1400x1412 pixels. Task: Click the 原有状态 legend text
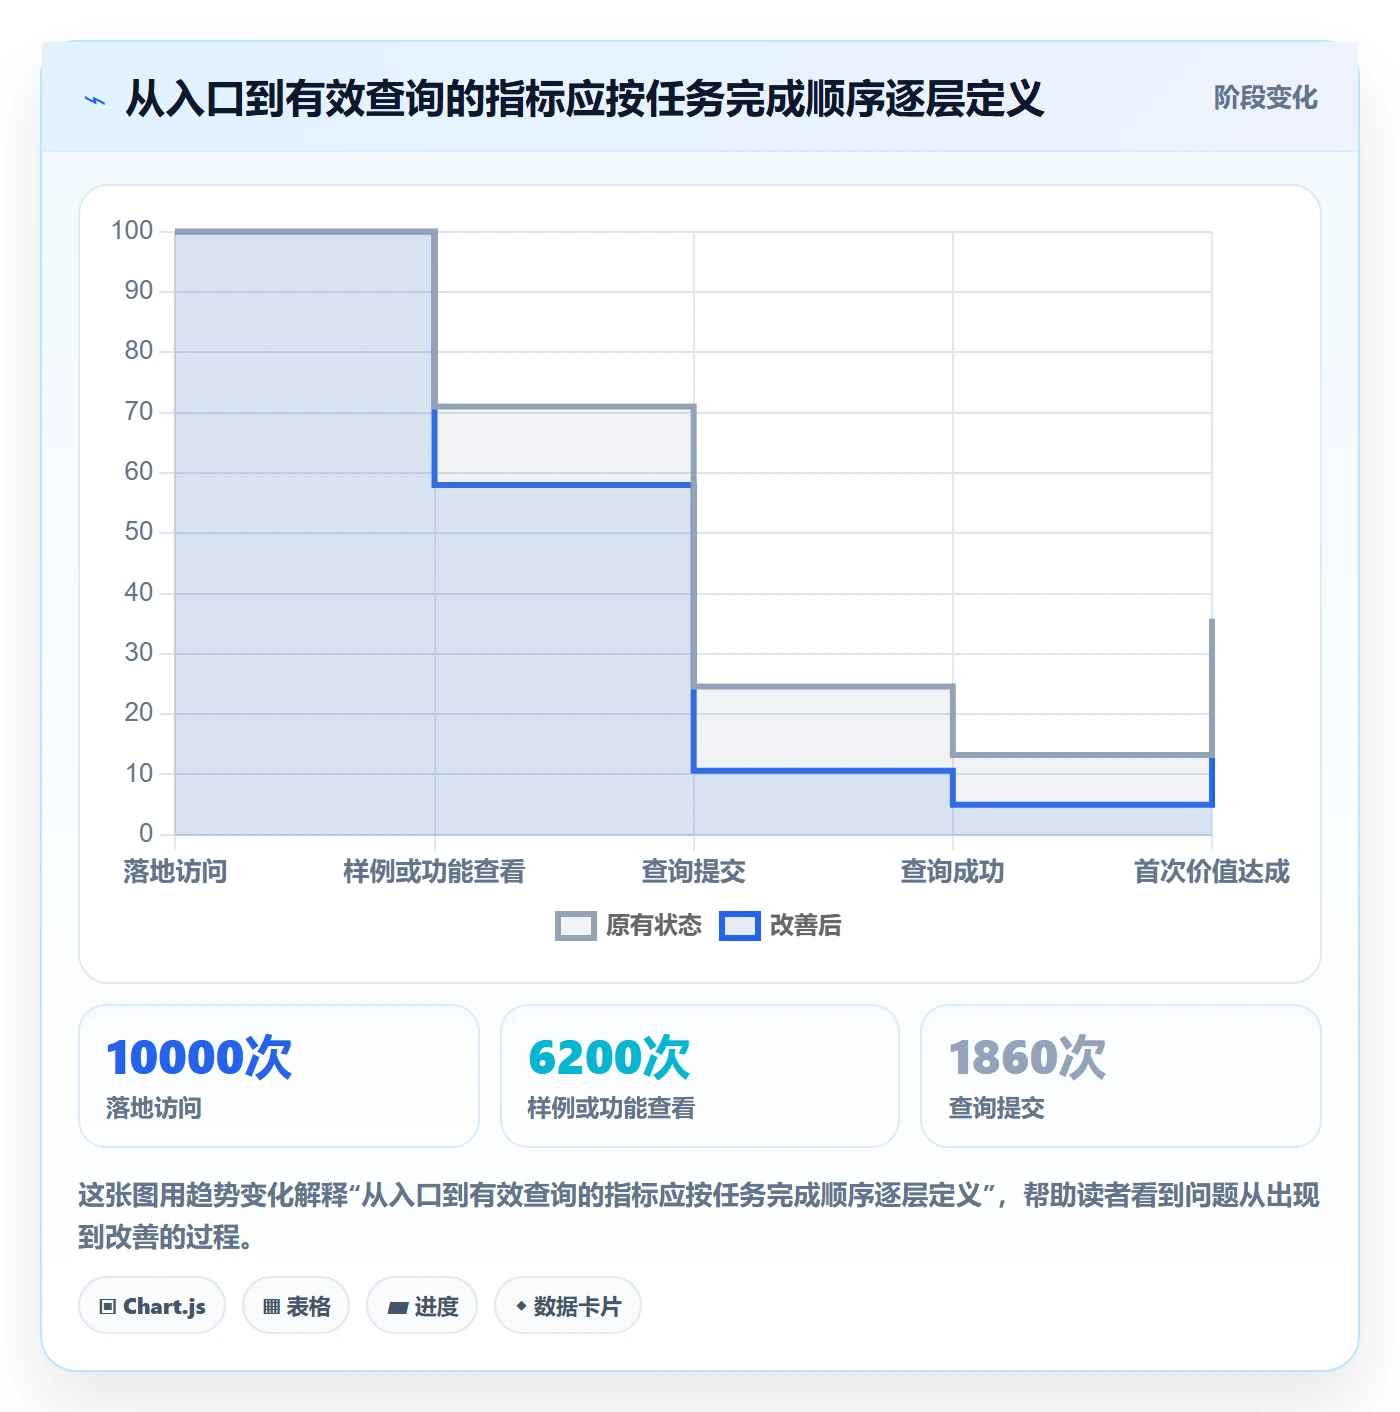click(x=654, y=925)
